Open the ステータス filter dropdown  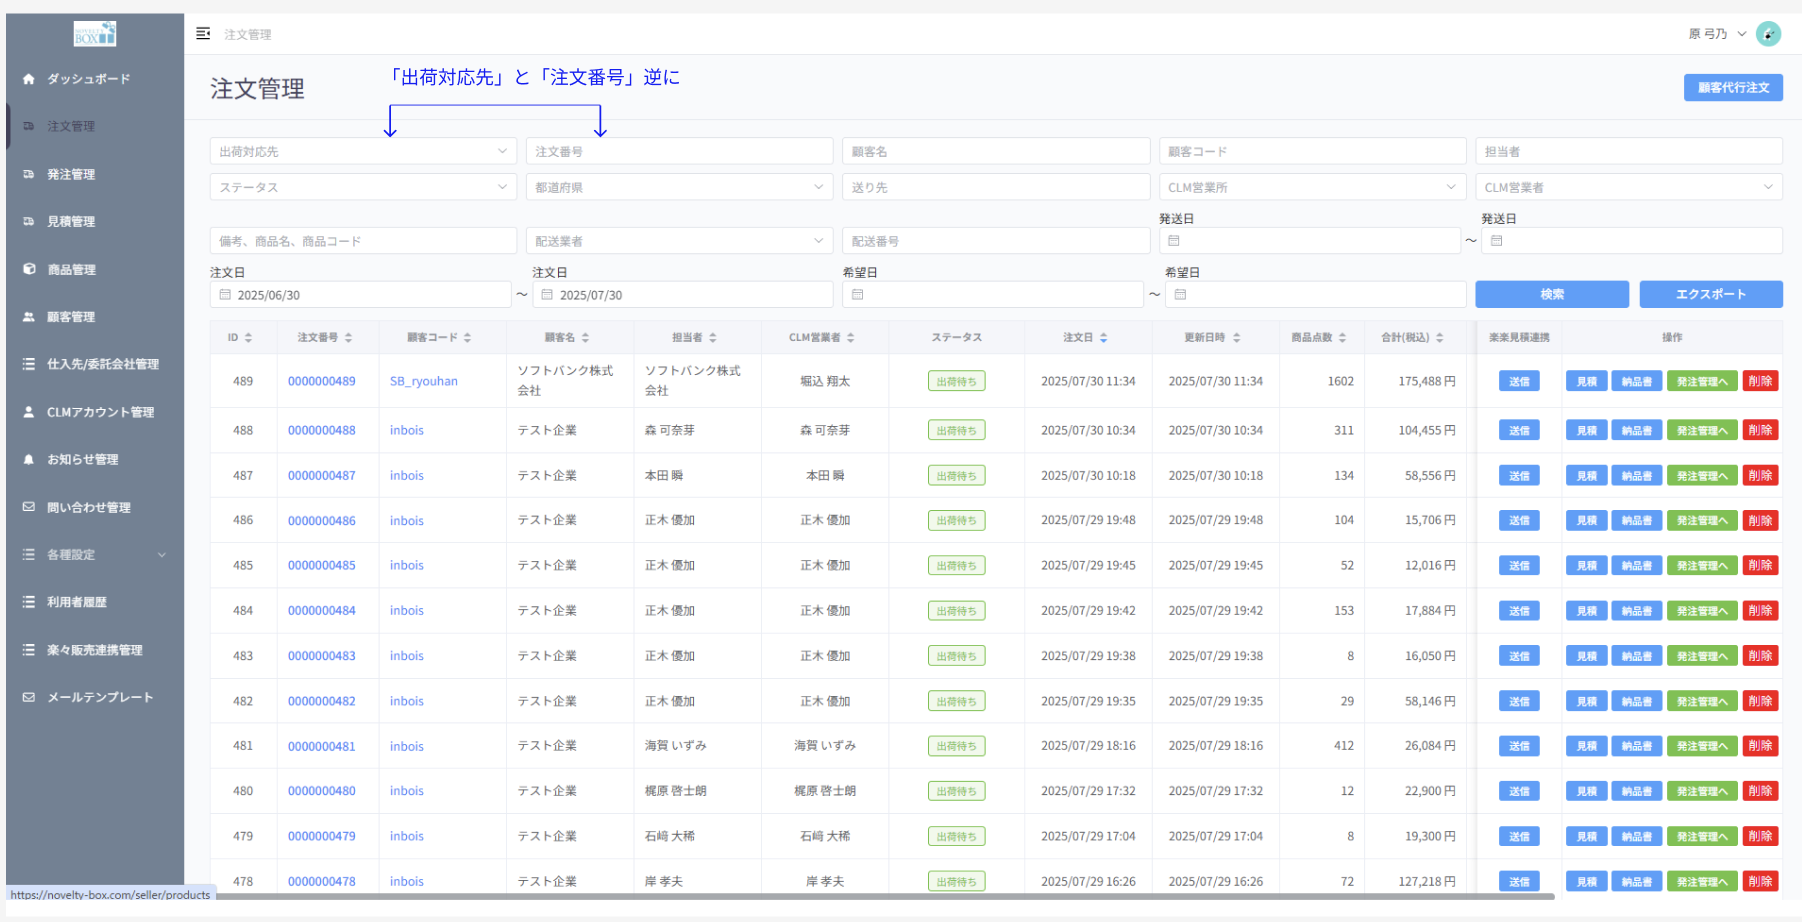[363, 188]
